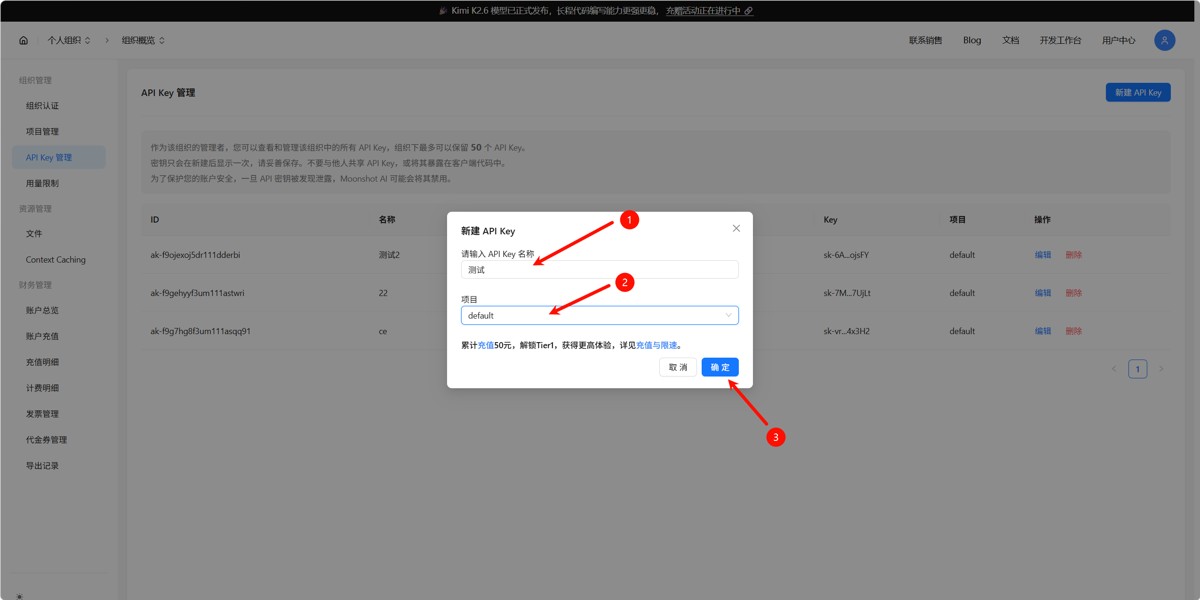Select 充值明细 in sidebar

(x=59, y=362)
